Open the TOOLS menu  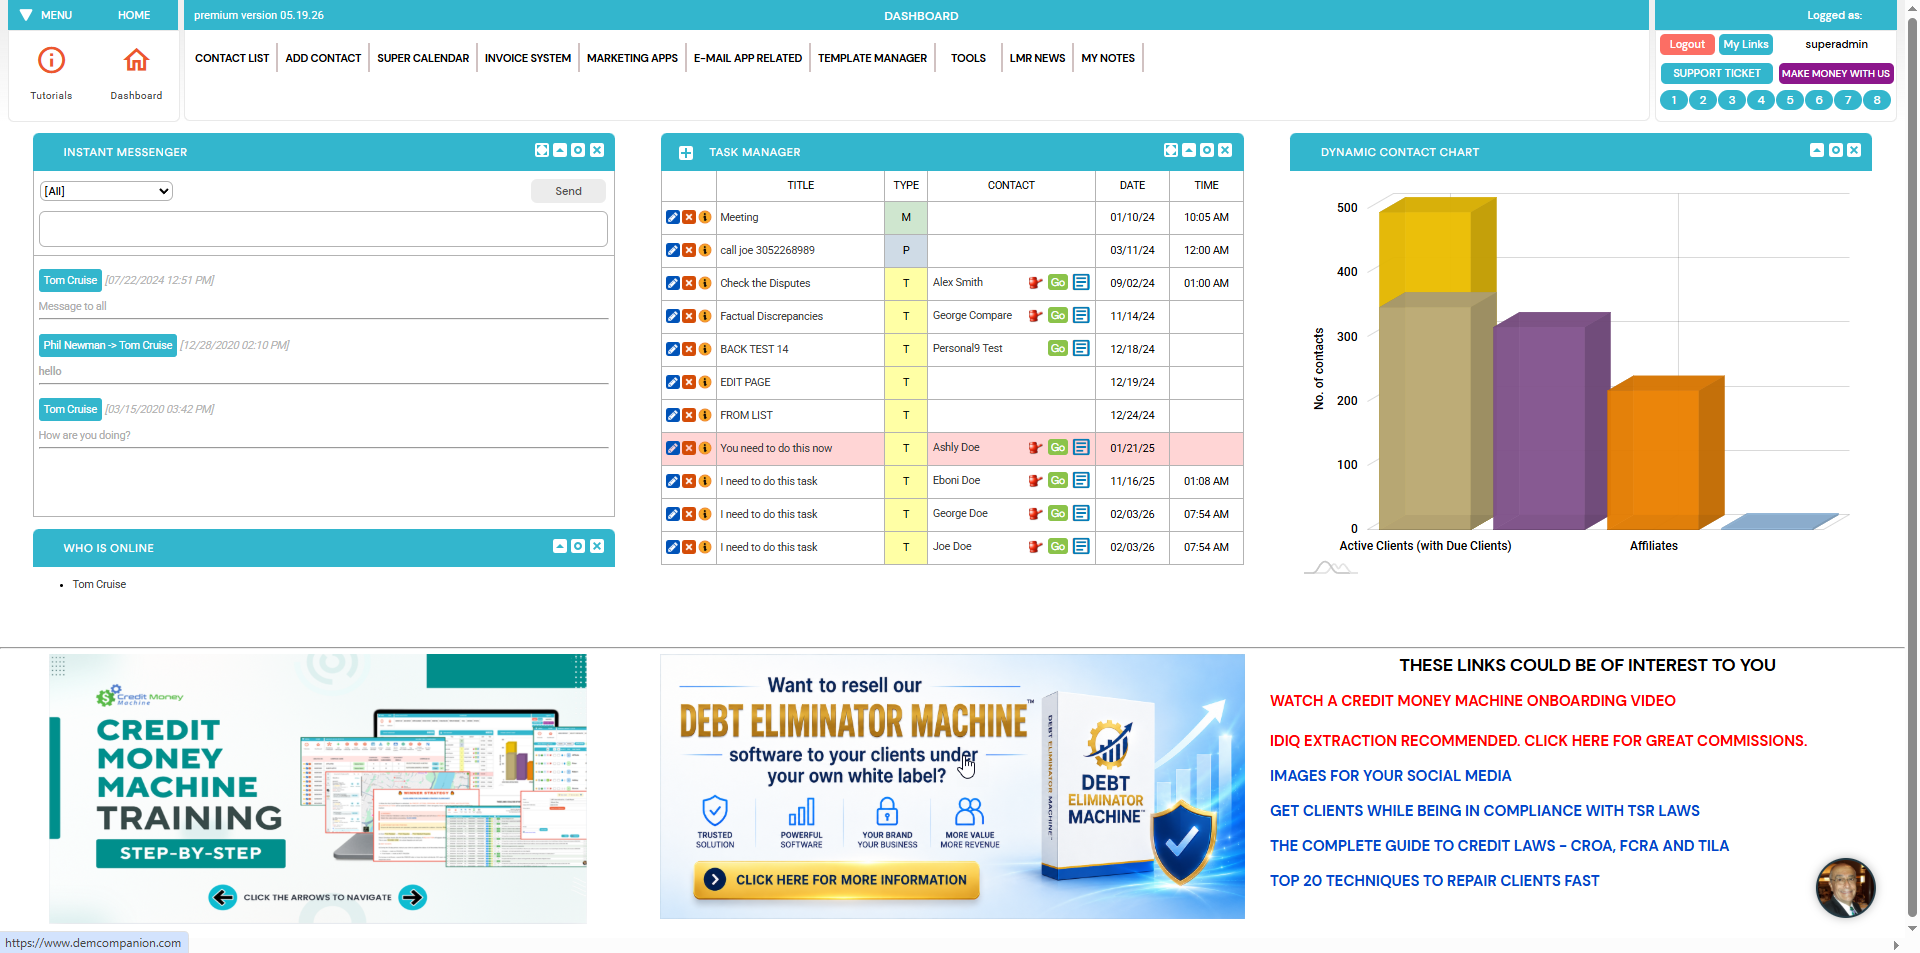(x=968, y=58)
